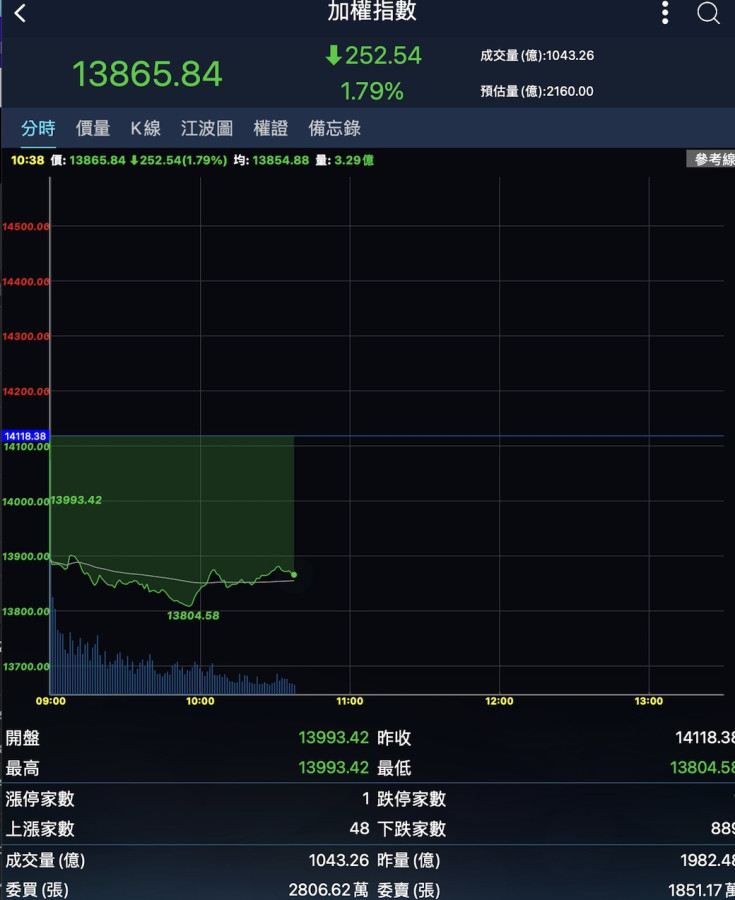Viewport: 735px width, 900px height.
Task: Toggle the 參考線 button
Action: 711,160
